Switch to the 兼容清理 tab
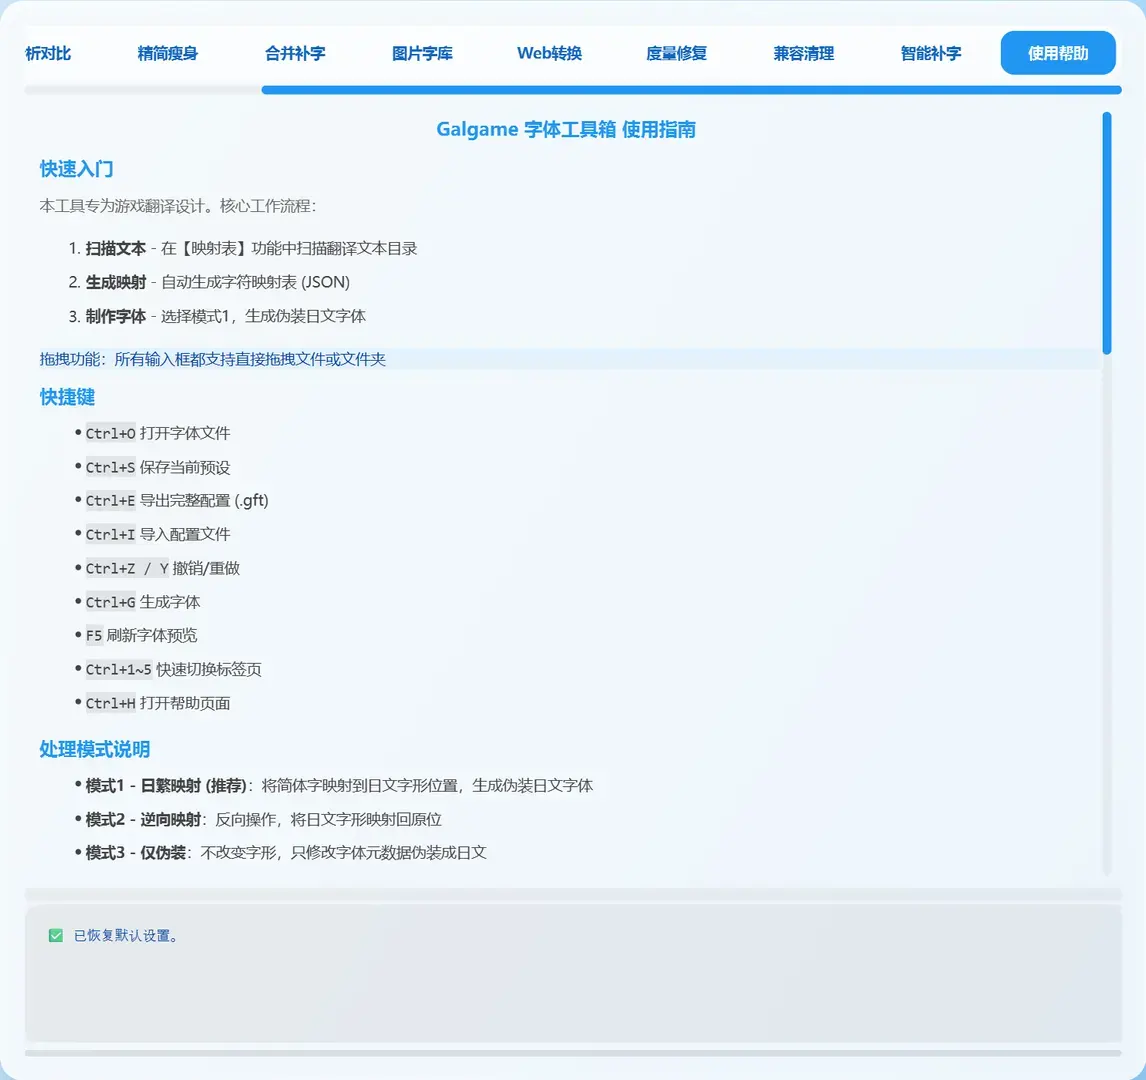Screen dimensions: 1146x1080 point(803,53)
